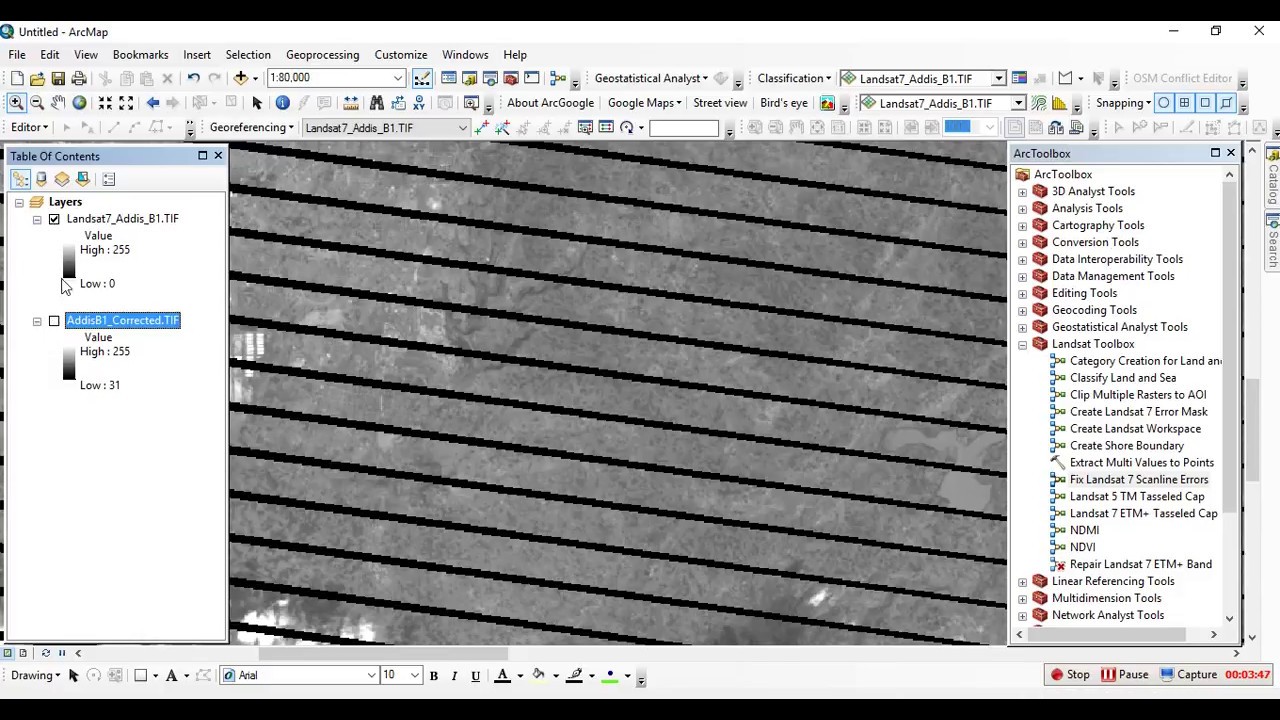
Task: Uncheck the Landsat7_Addis_B1.TIF layer
Action: pyautogui.click(x=54, y=219)
